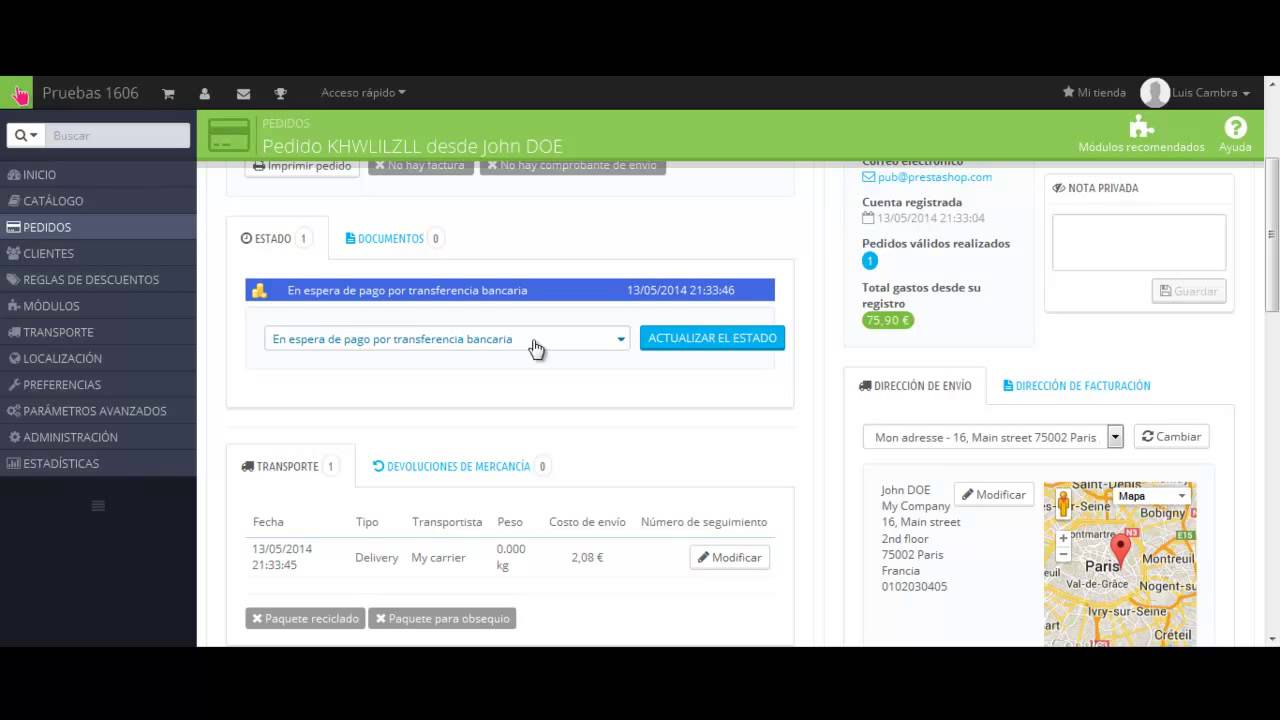Open Luis Cambra user menu
This screenshot has height=720, width=1280.
[1211, 93]
